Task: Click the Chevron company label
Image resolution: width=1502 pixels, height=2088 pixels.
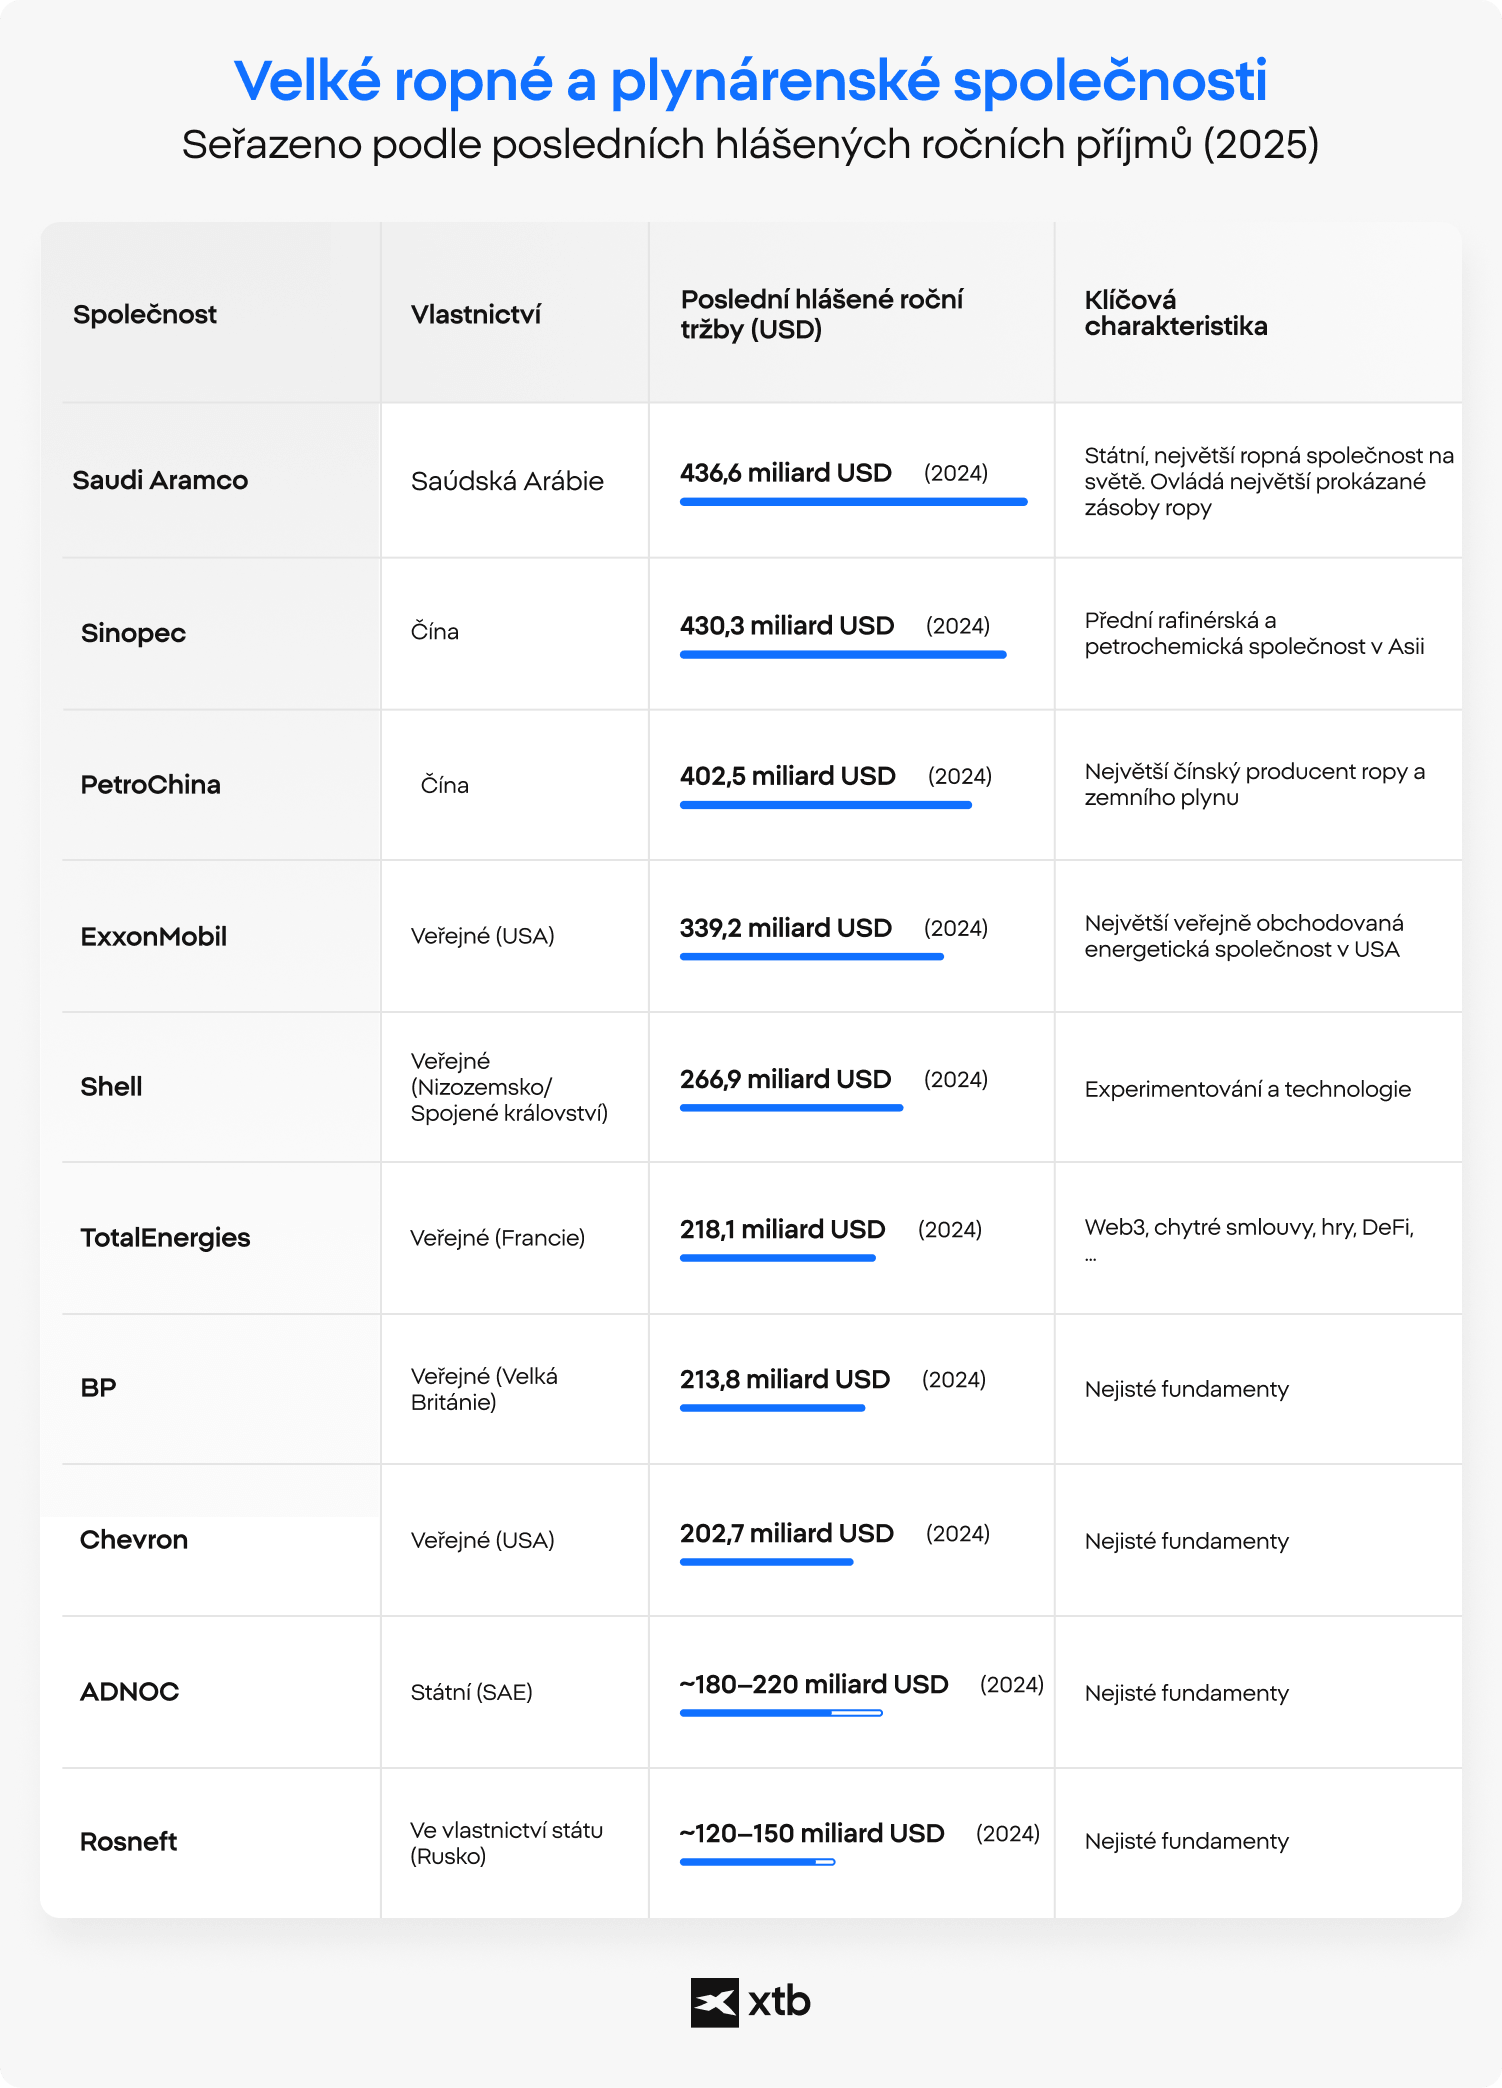Action: (x=134, y=1539)
